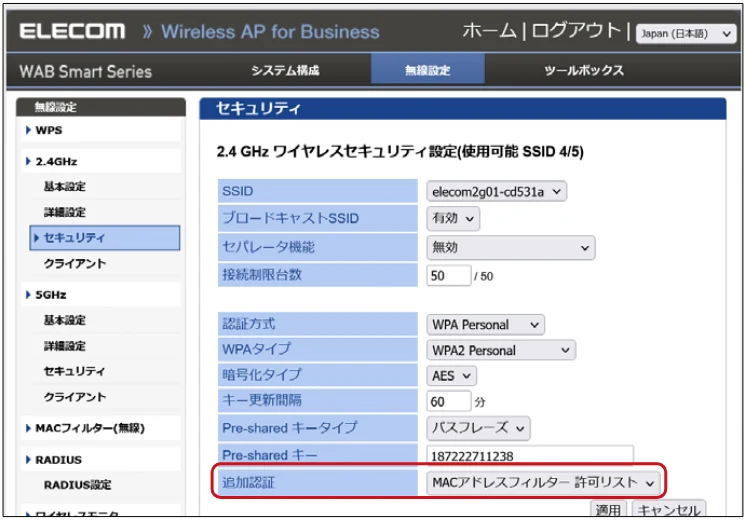Screen dimensions: 746x520
Task: Click the ELECOM logo
Action: (x=72, y=31)
